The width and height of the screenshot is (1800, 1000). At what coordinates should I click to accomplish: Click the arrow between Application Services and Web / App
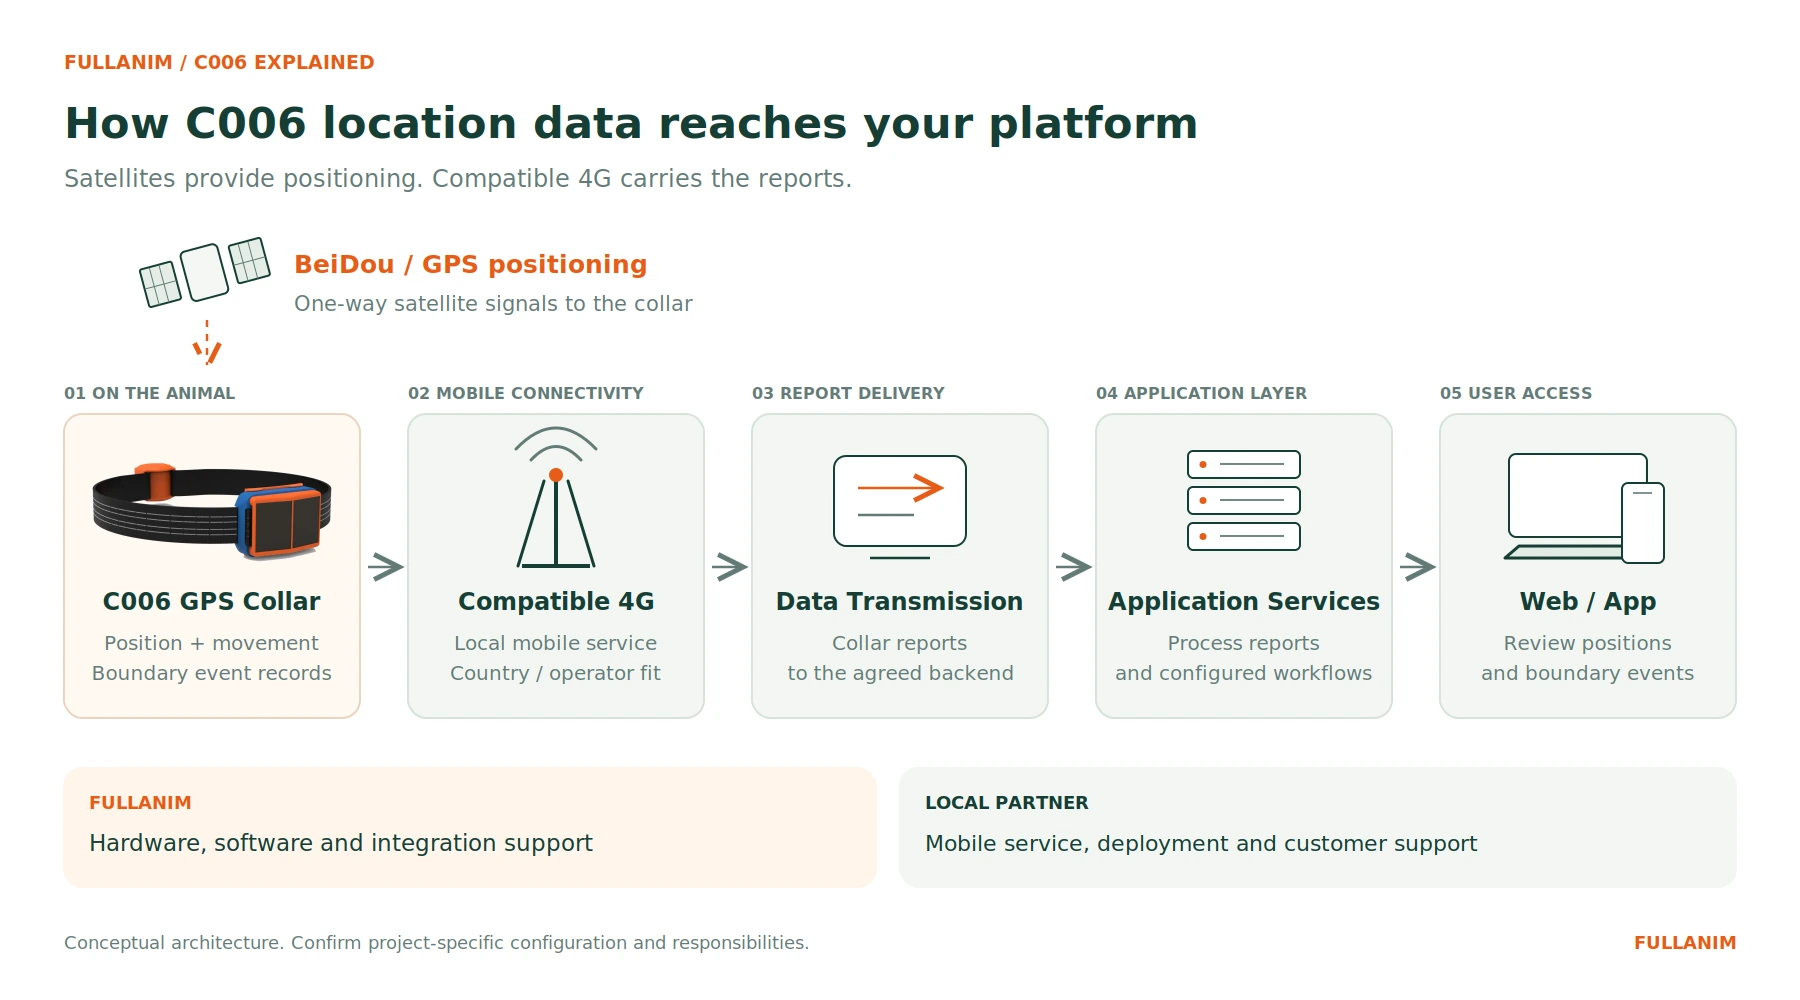(x=1418, y=567)
